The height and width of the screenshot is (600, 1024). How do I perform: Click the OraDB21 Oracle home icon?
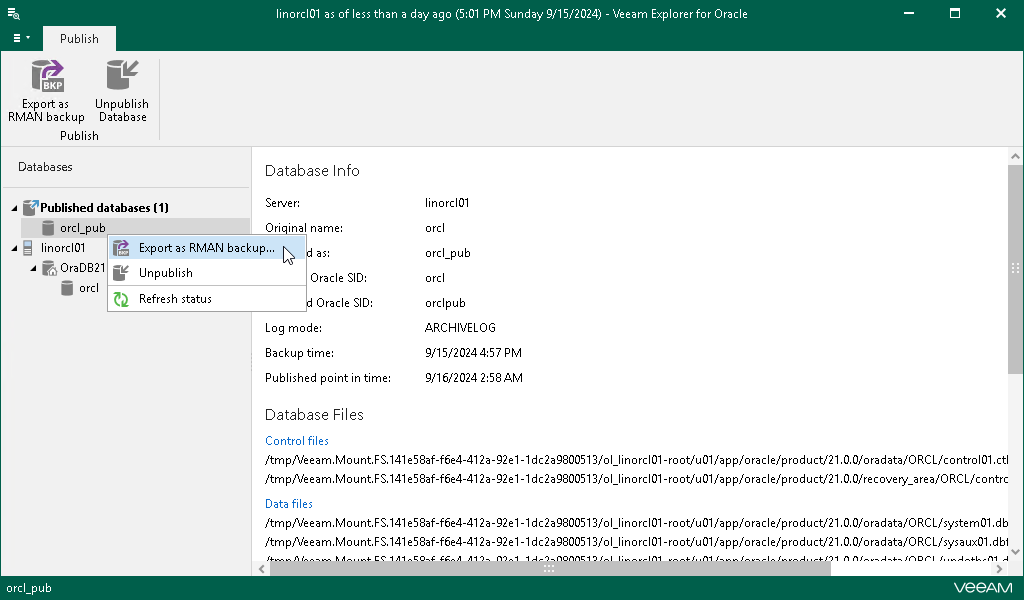tap(49, 268)
